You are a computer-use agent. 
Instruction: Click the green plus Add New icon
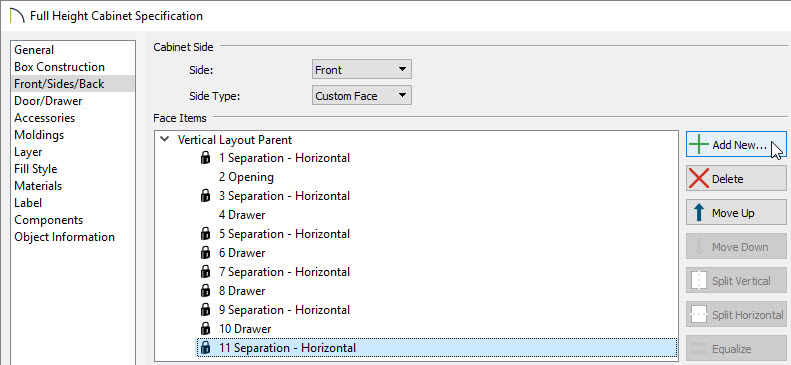click(699, 145)
